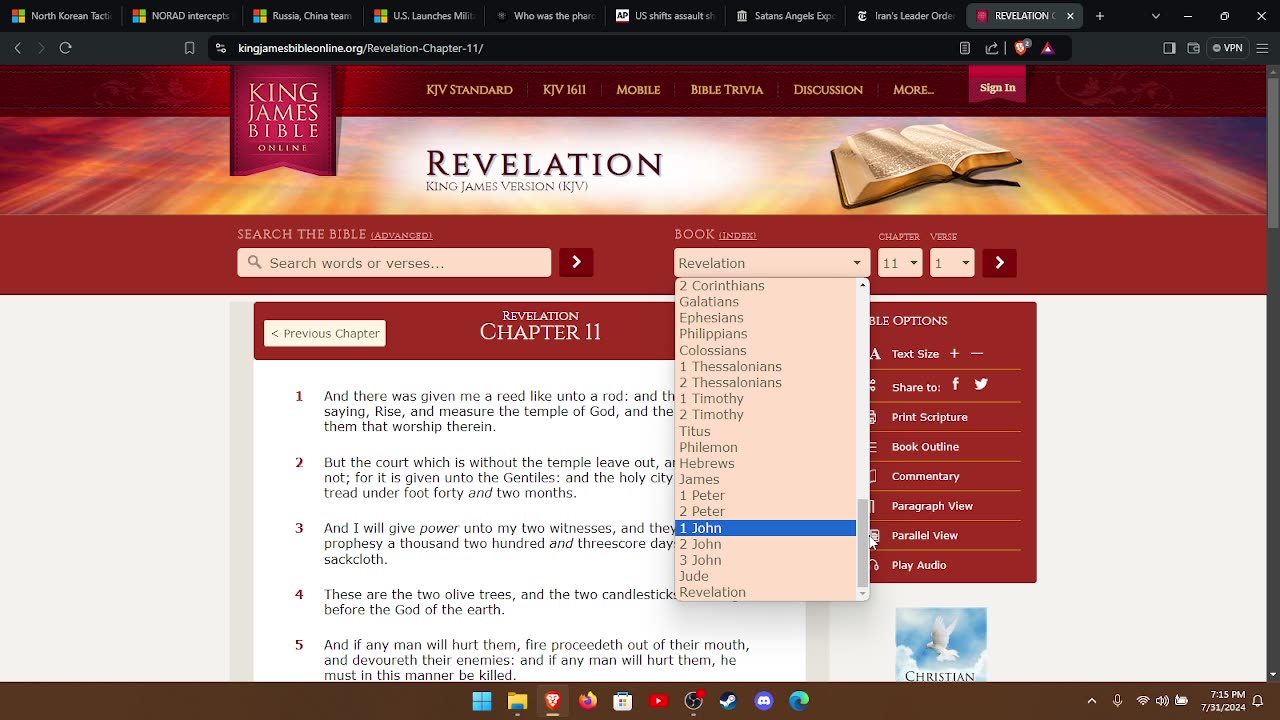Share to Twitter bird icon
1280x720 pixels.
pos(981,384)
